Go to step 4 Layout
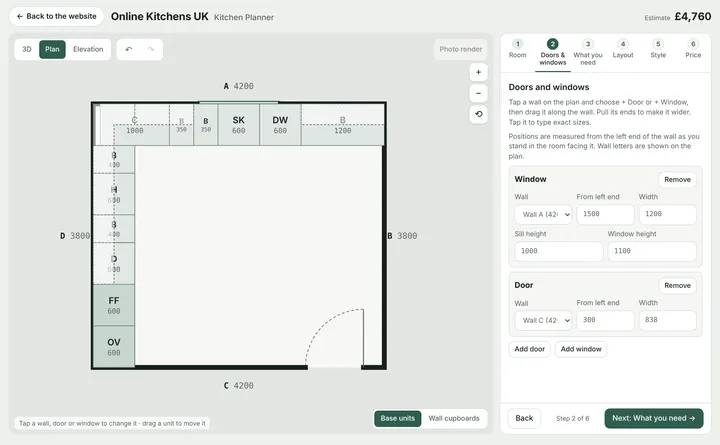The height and width of the screenshot is (445, 720). [x=623, y=49]
